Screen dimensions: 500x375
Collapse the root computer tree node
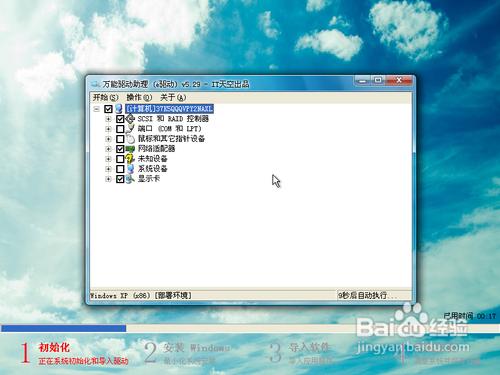pyautogui.click(x=97, y=109)
